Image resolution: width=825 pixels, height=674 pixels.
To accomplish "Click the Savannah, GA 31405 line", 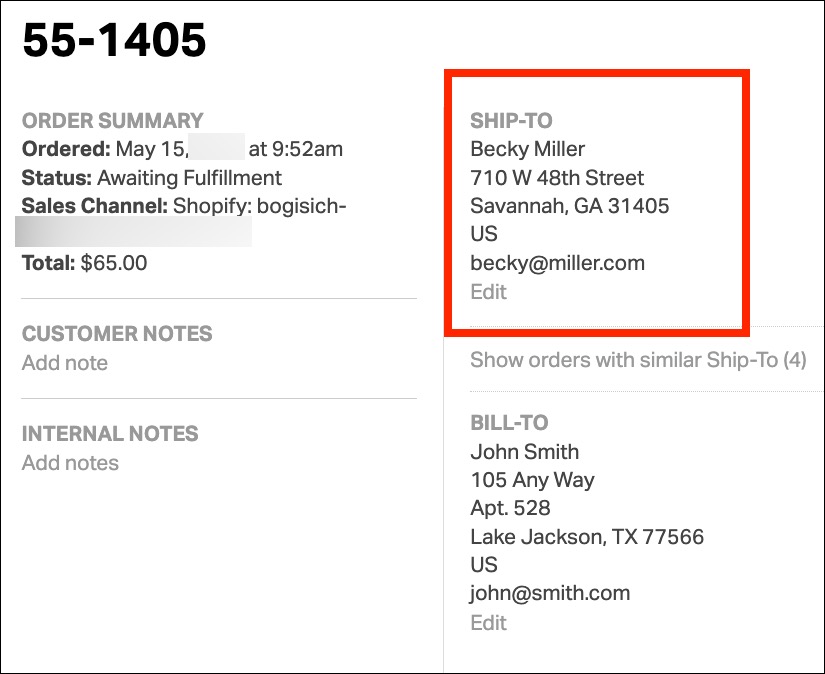I will click(569, 206).
